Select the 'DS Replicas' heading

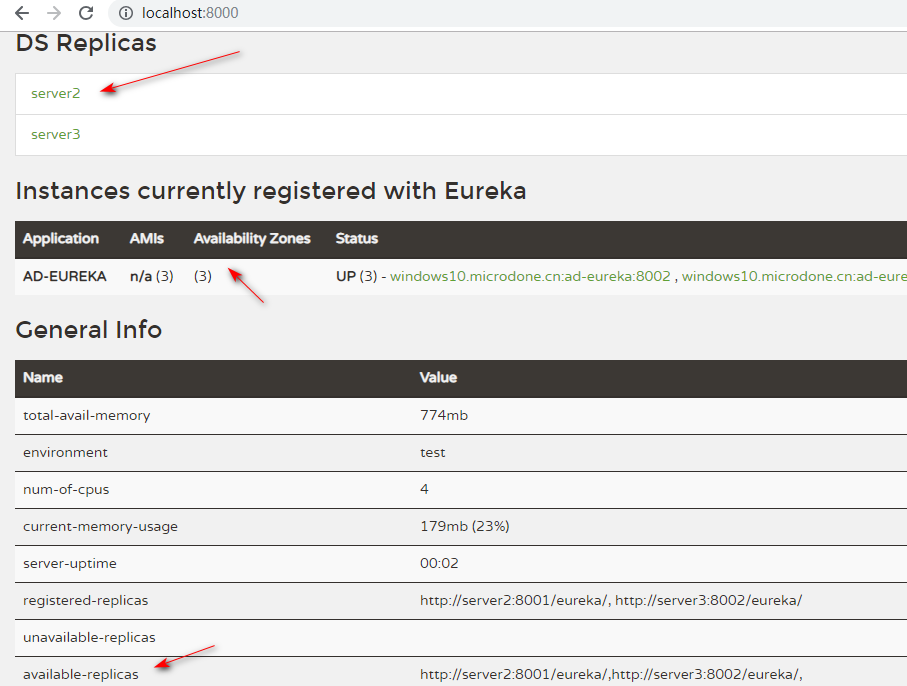[x=86, y=43]
